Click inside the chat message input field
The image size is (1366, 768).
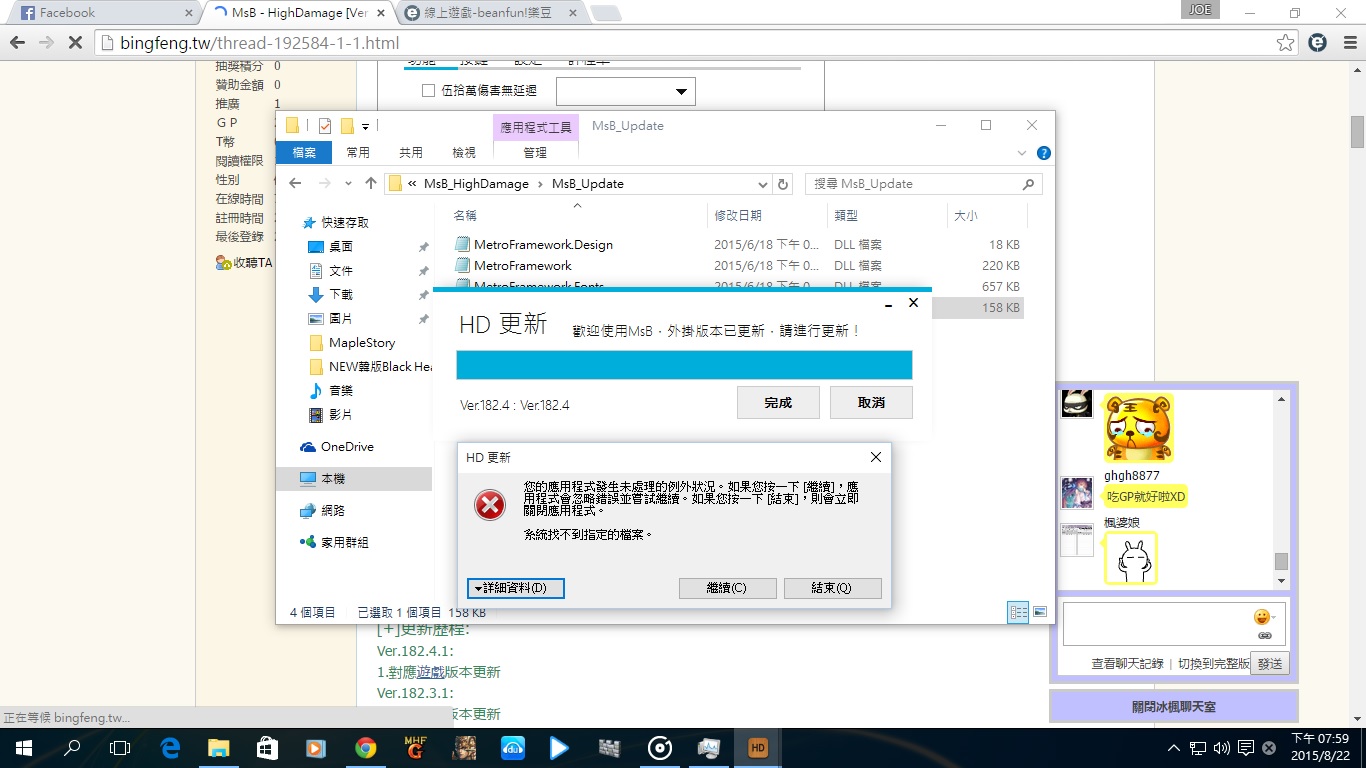(1150, 624)
